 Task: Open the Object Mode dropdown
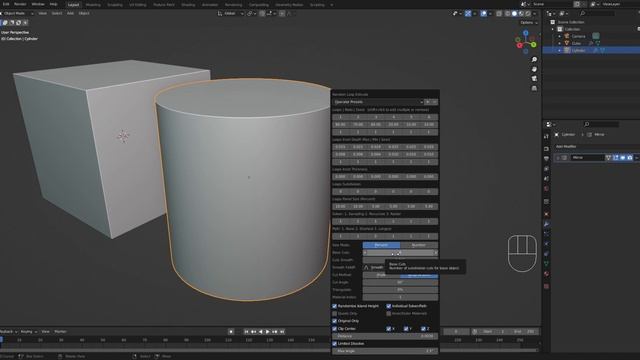coord(17,13)
